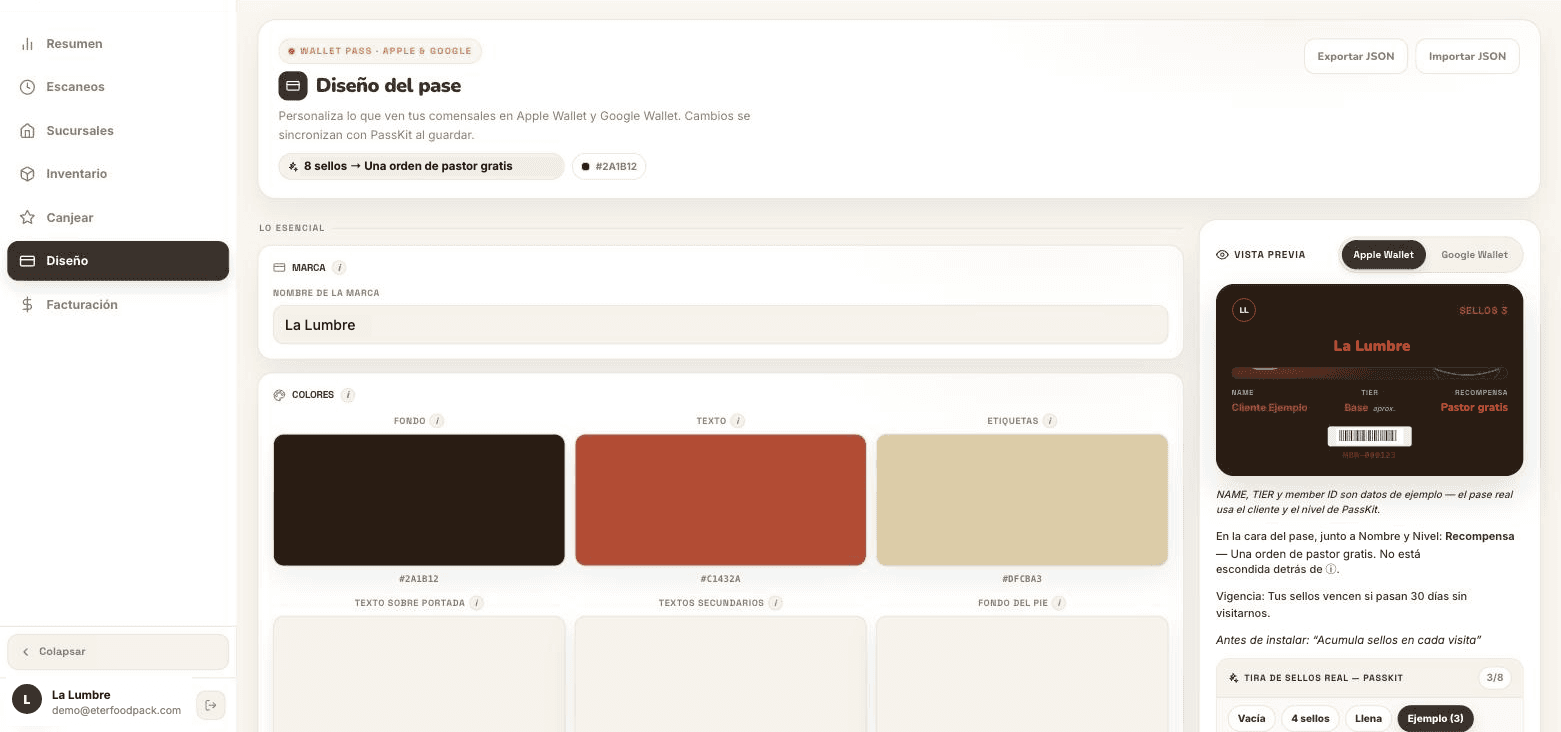
Task: Click the info icon for FONDO DEL PIE
Action: coord(1058,603)
